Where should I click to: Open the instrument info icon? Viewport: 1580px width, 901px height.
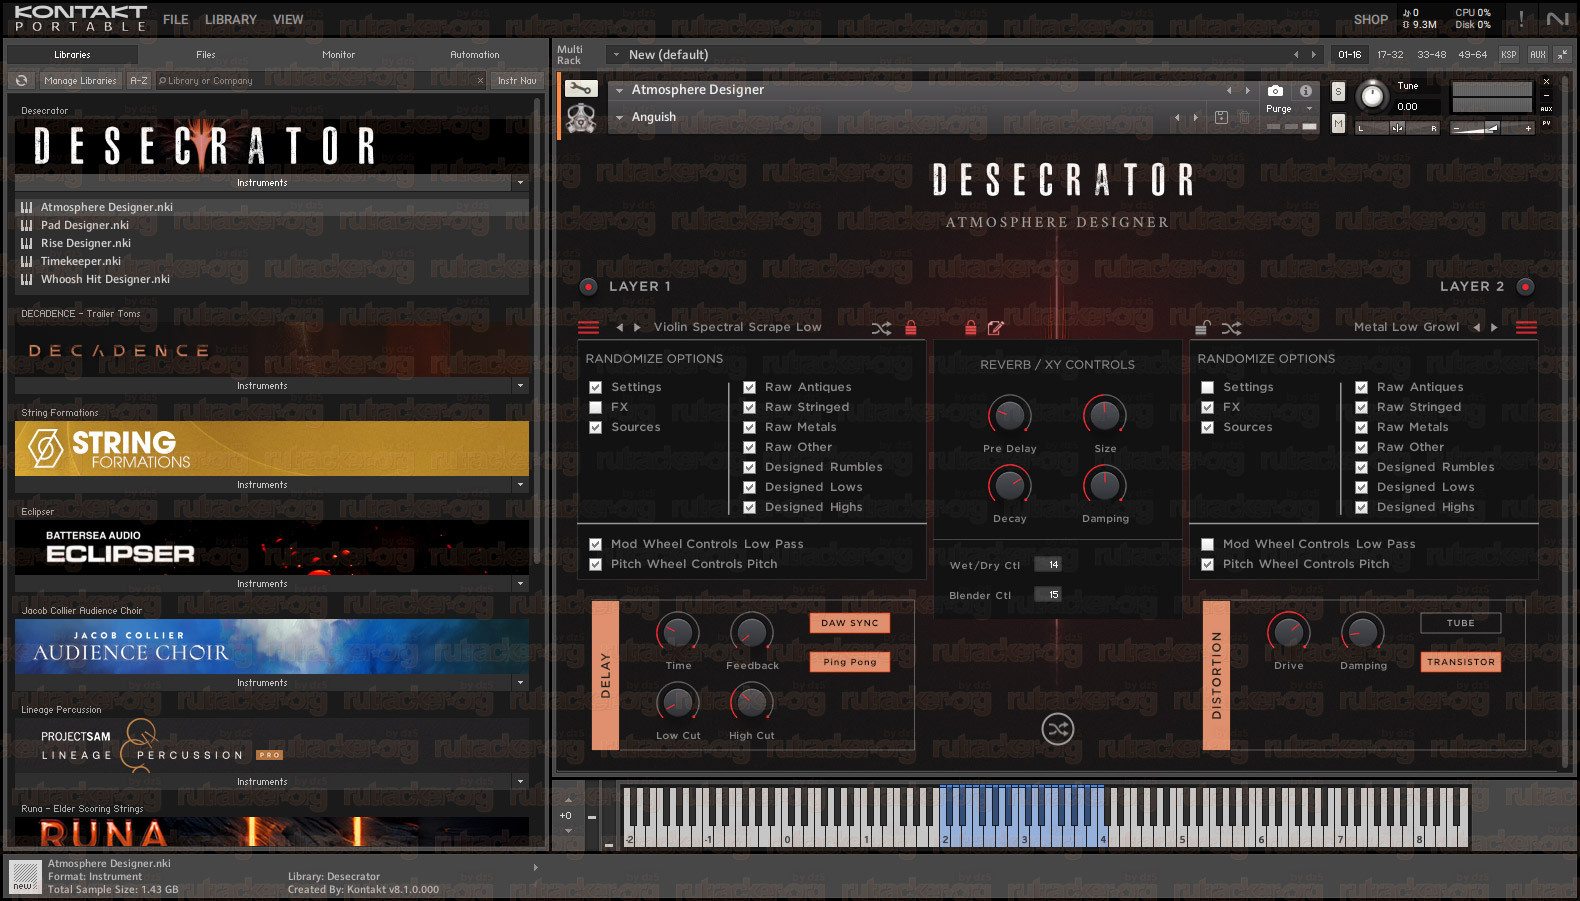1305,91
